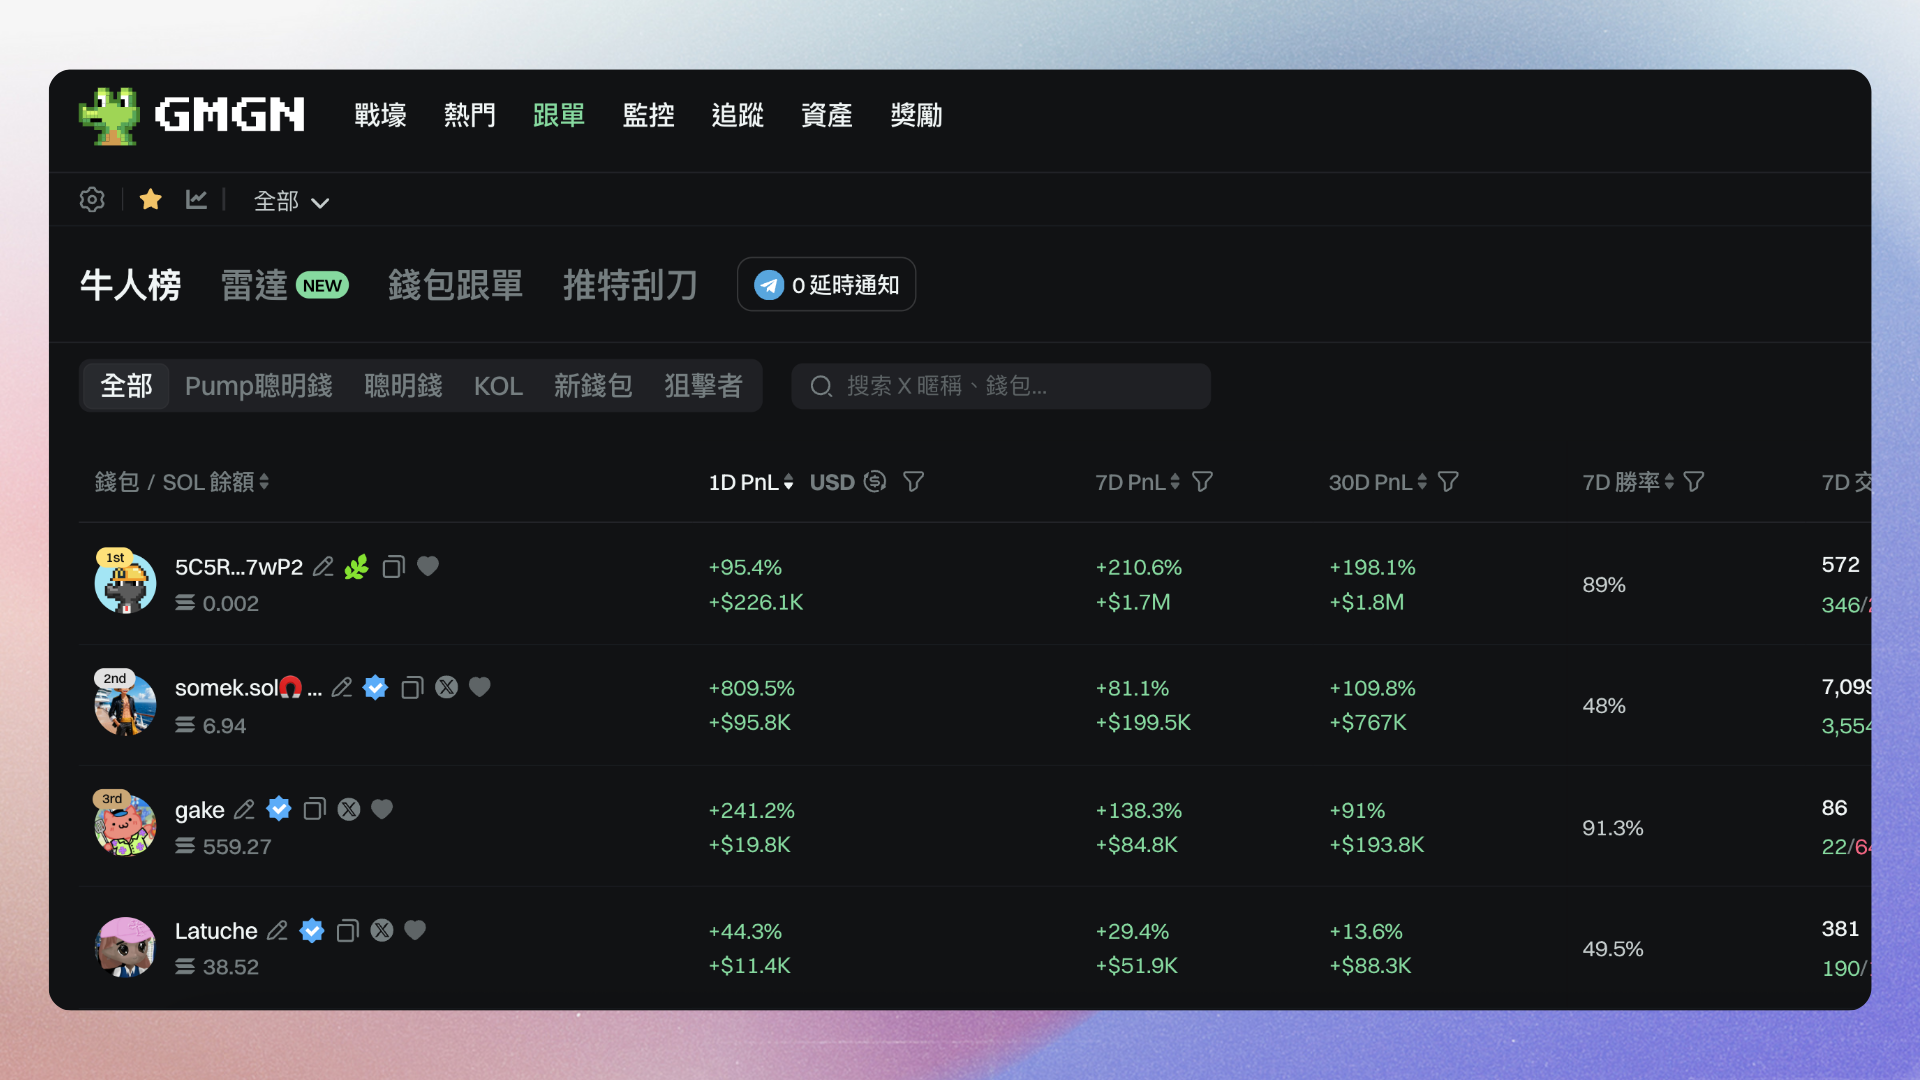Click 0 延時通知 Telegram button

tap(826, 285)
